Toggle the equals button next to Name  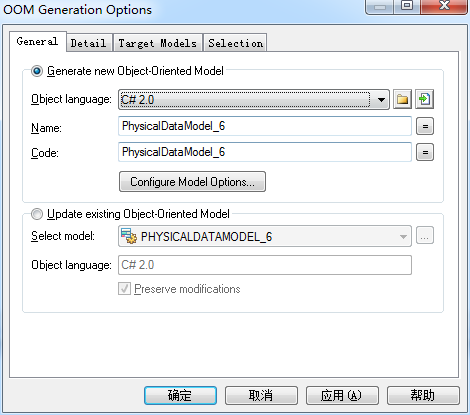(x=425, y=126)
